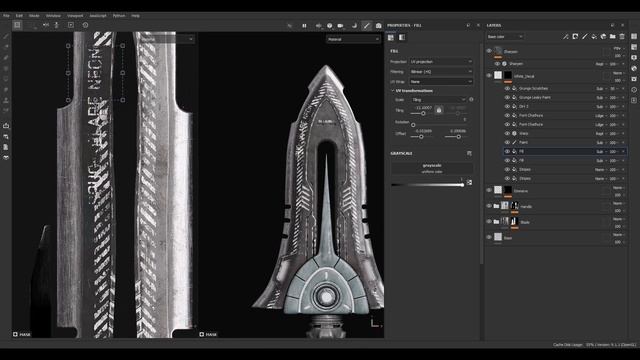640x360 pixels.
Task: Adjust the first Tiling slider handle
Action: tap(423, 113)
